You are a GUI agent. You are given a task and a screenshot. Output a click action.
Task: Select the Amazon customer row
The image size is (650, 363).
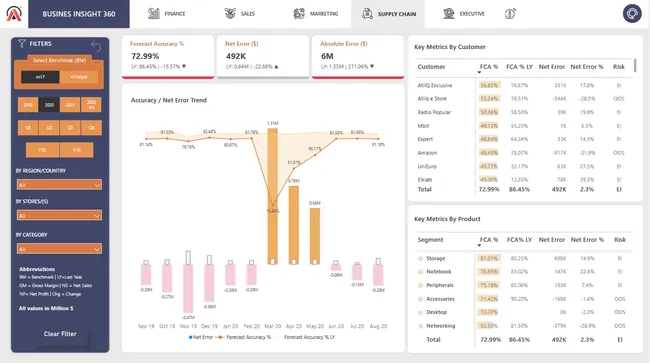pyautogui.click(x=524, y=153)
